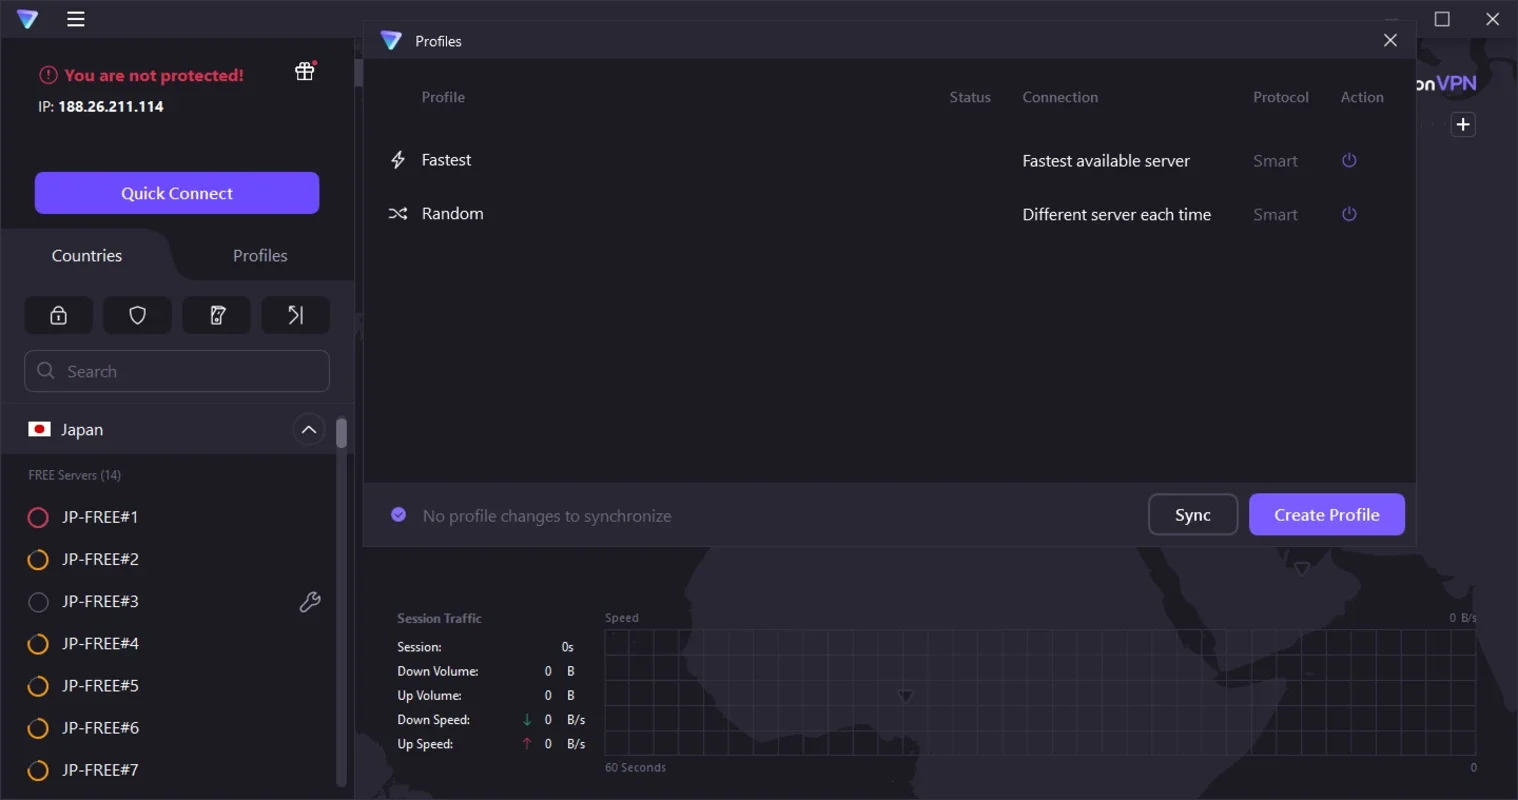Collapse the Japan server list

(309, 429)
